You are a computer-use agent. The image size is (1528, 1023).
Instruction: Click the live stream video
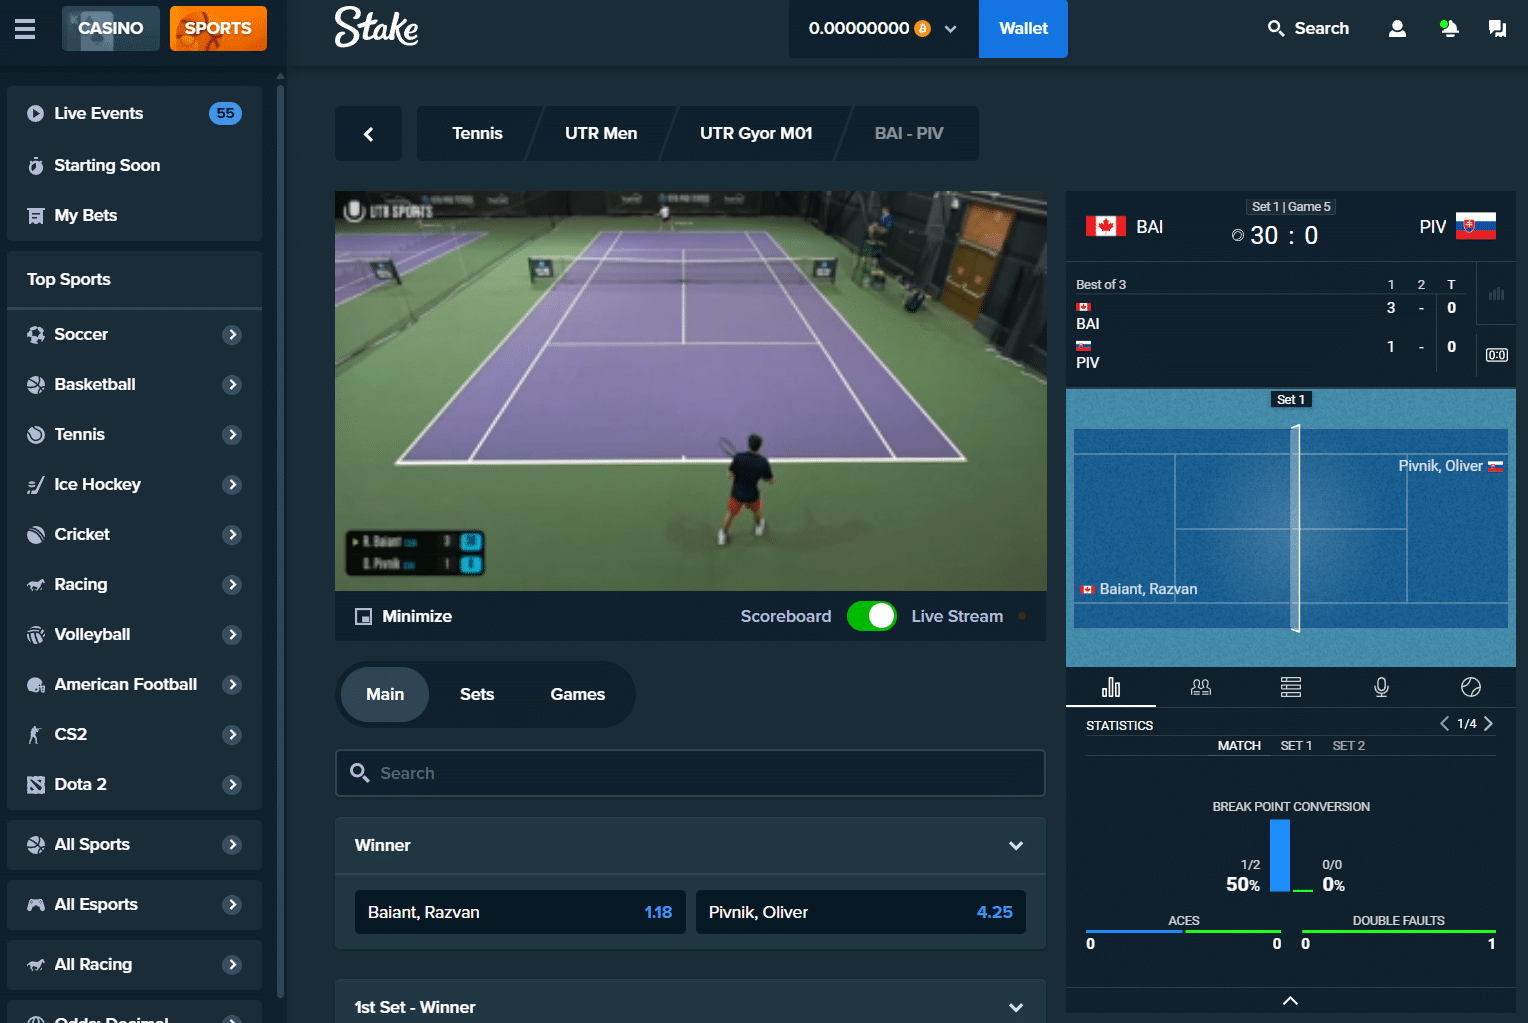click(x=691, y=391)
